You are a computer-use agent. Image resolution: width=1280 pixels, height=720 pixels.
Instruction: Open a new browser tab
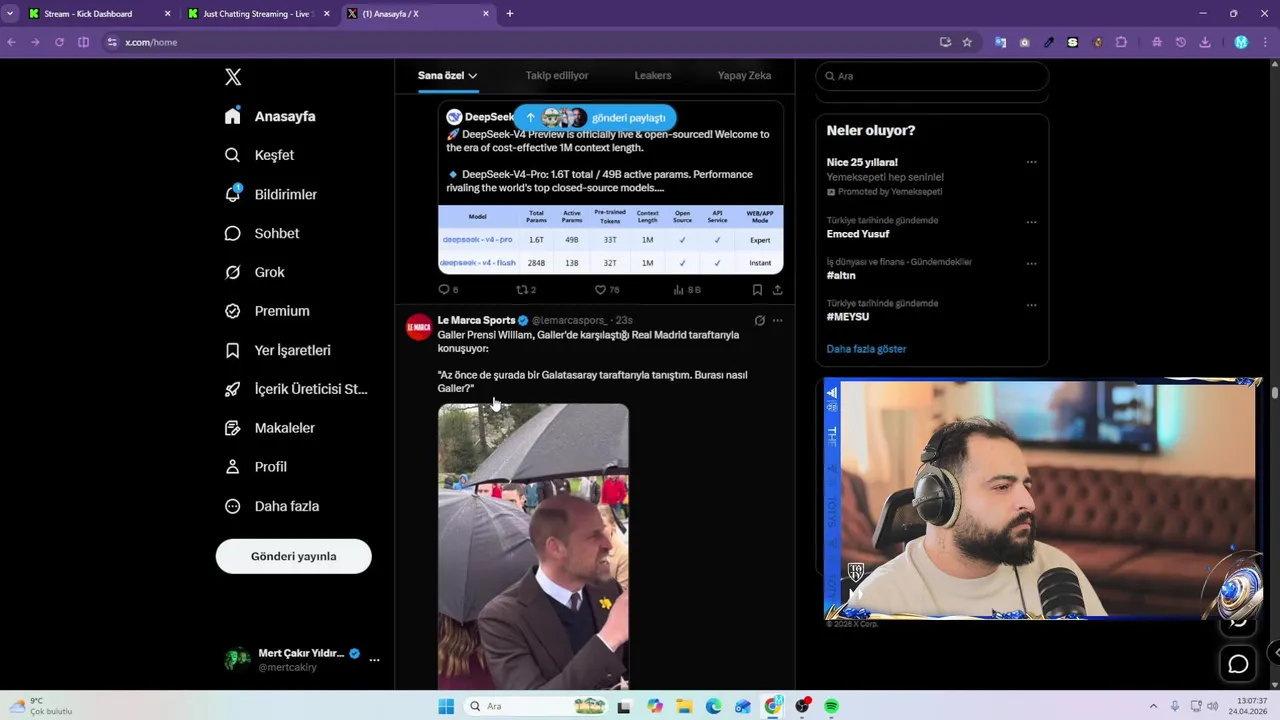pyautogui.click(x=510, y=14)
